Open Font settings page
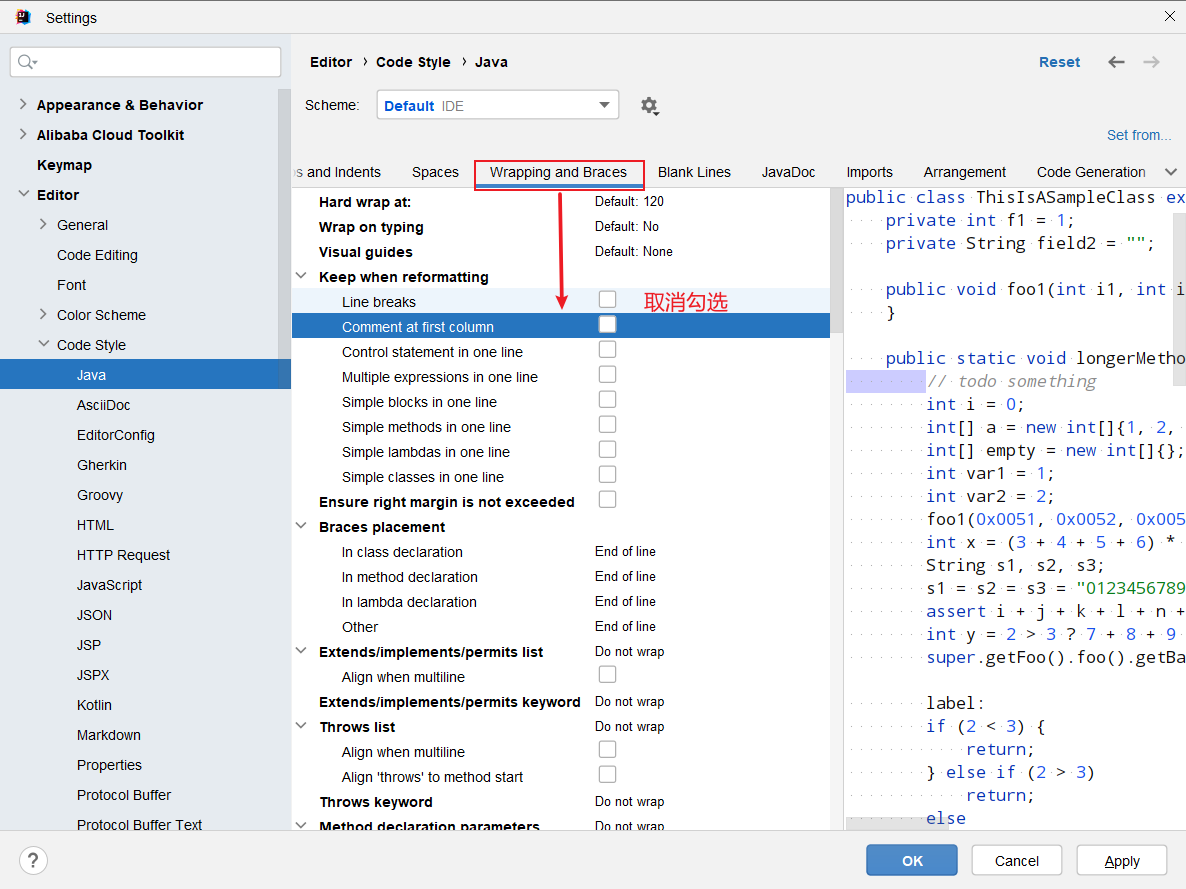This screenshot has height=889, width=1186. (x=72, y=285)
